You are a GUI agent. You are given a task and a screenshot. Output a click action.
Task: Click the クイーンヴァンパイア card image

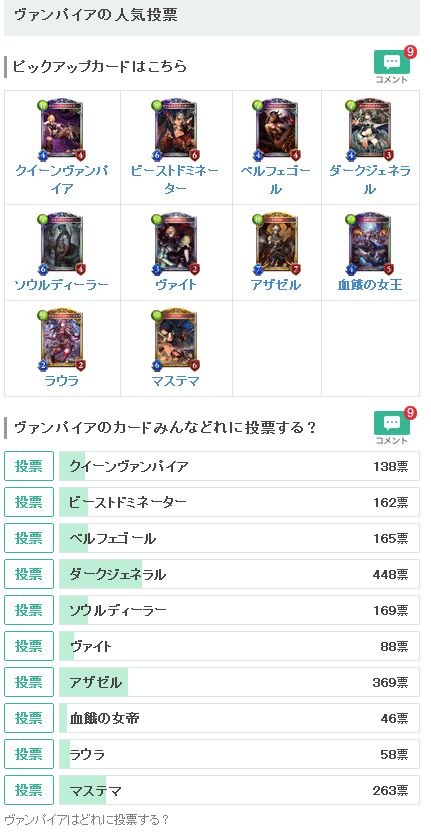62,129
